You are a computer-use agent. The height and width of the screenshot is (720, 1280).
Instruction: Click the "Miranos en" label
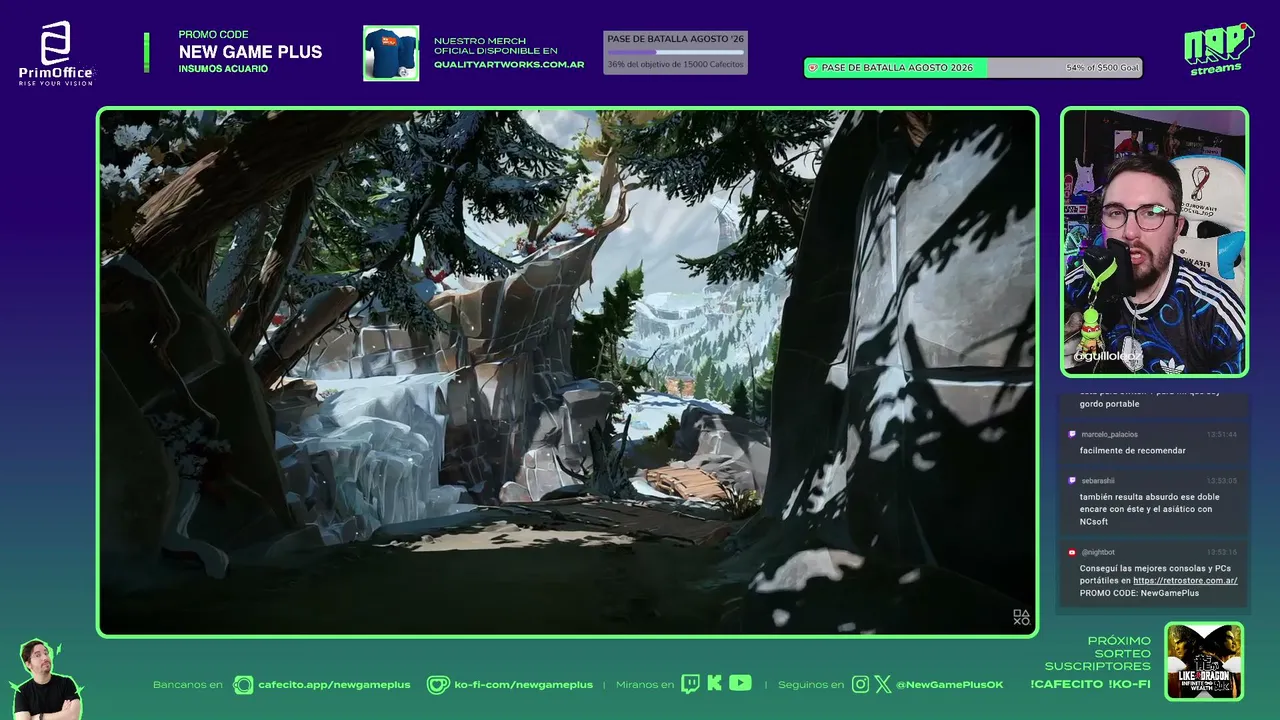(645, 685)
